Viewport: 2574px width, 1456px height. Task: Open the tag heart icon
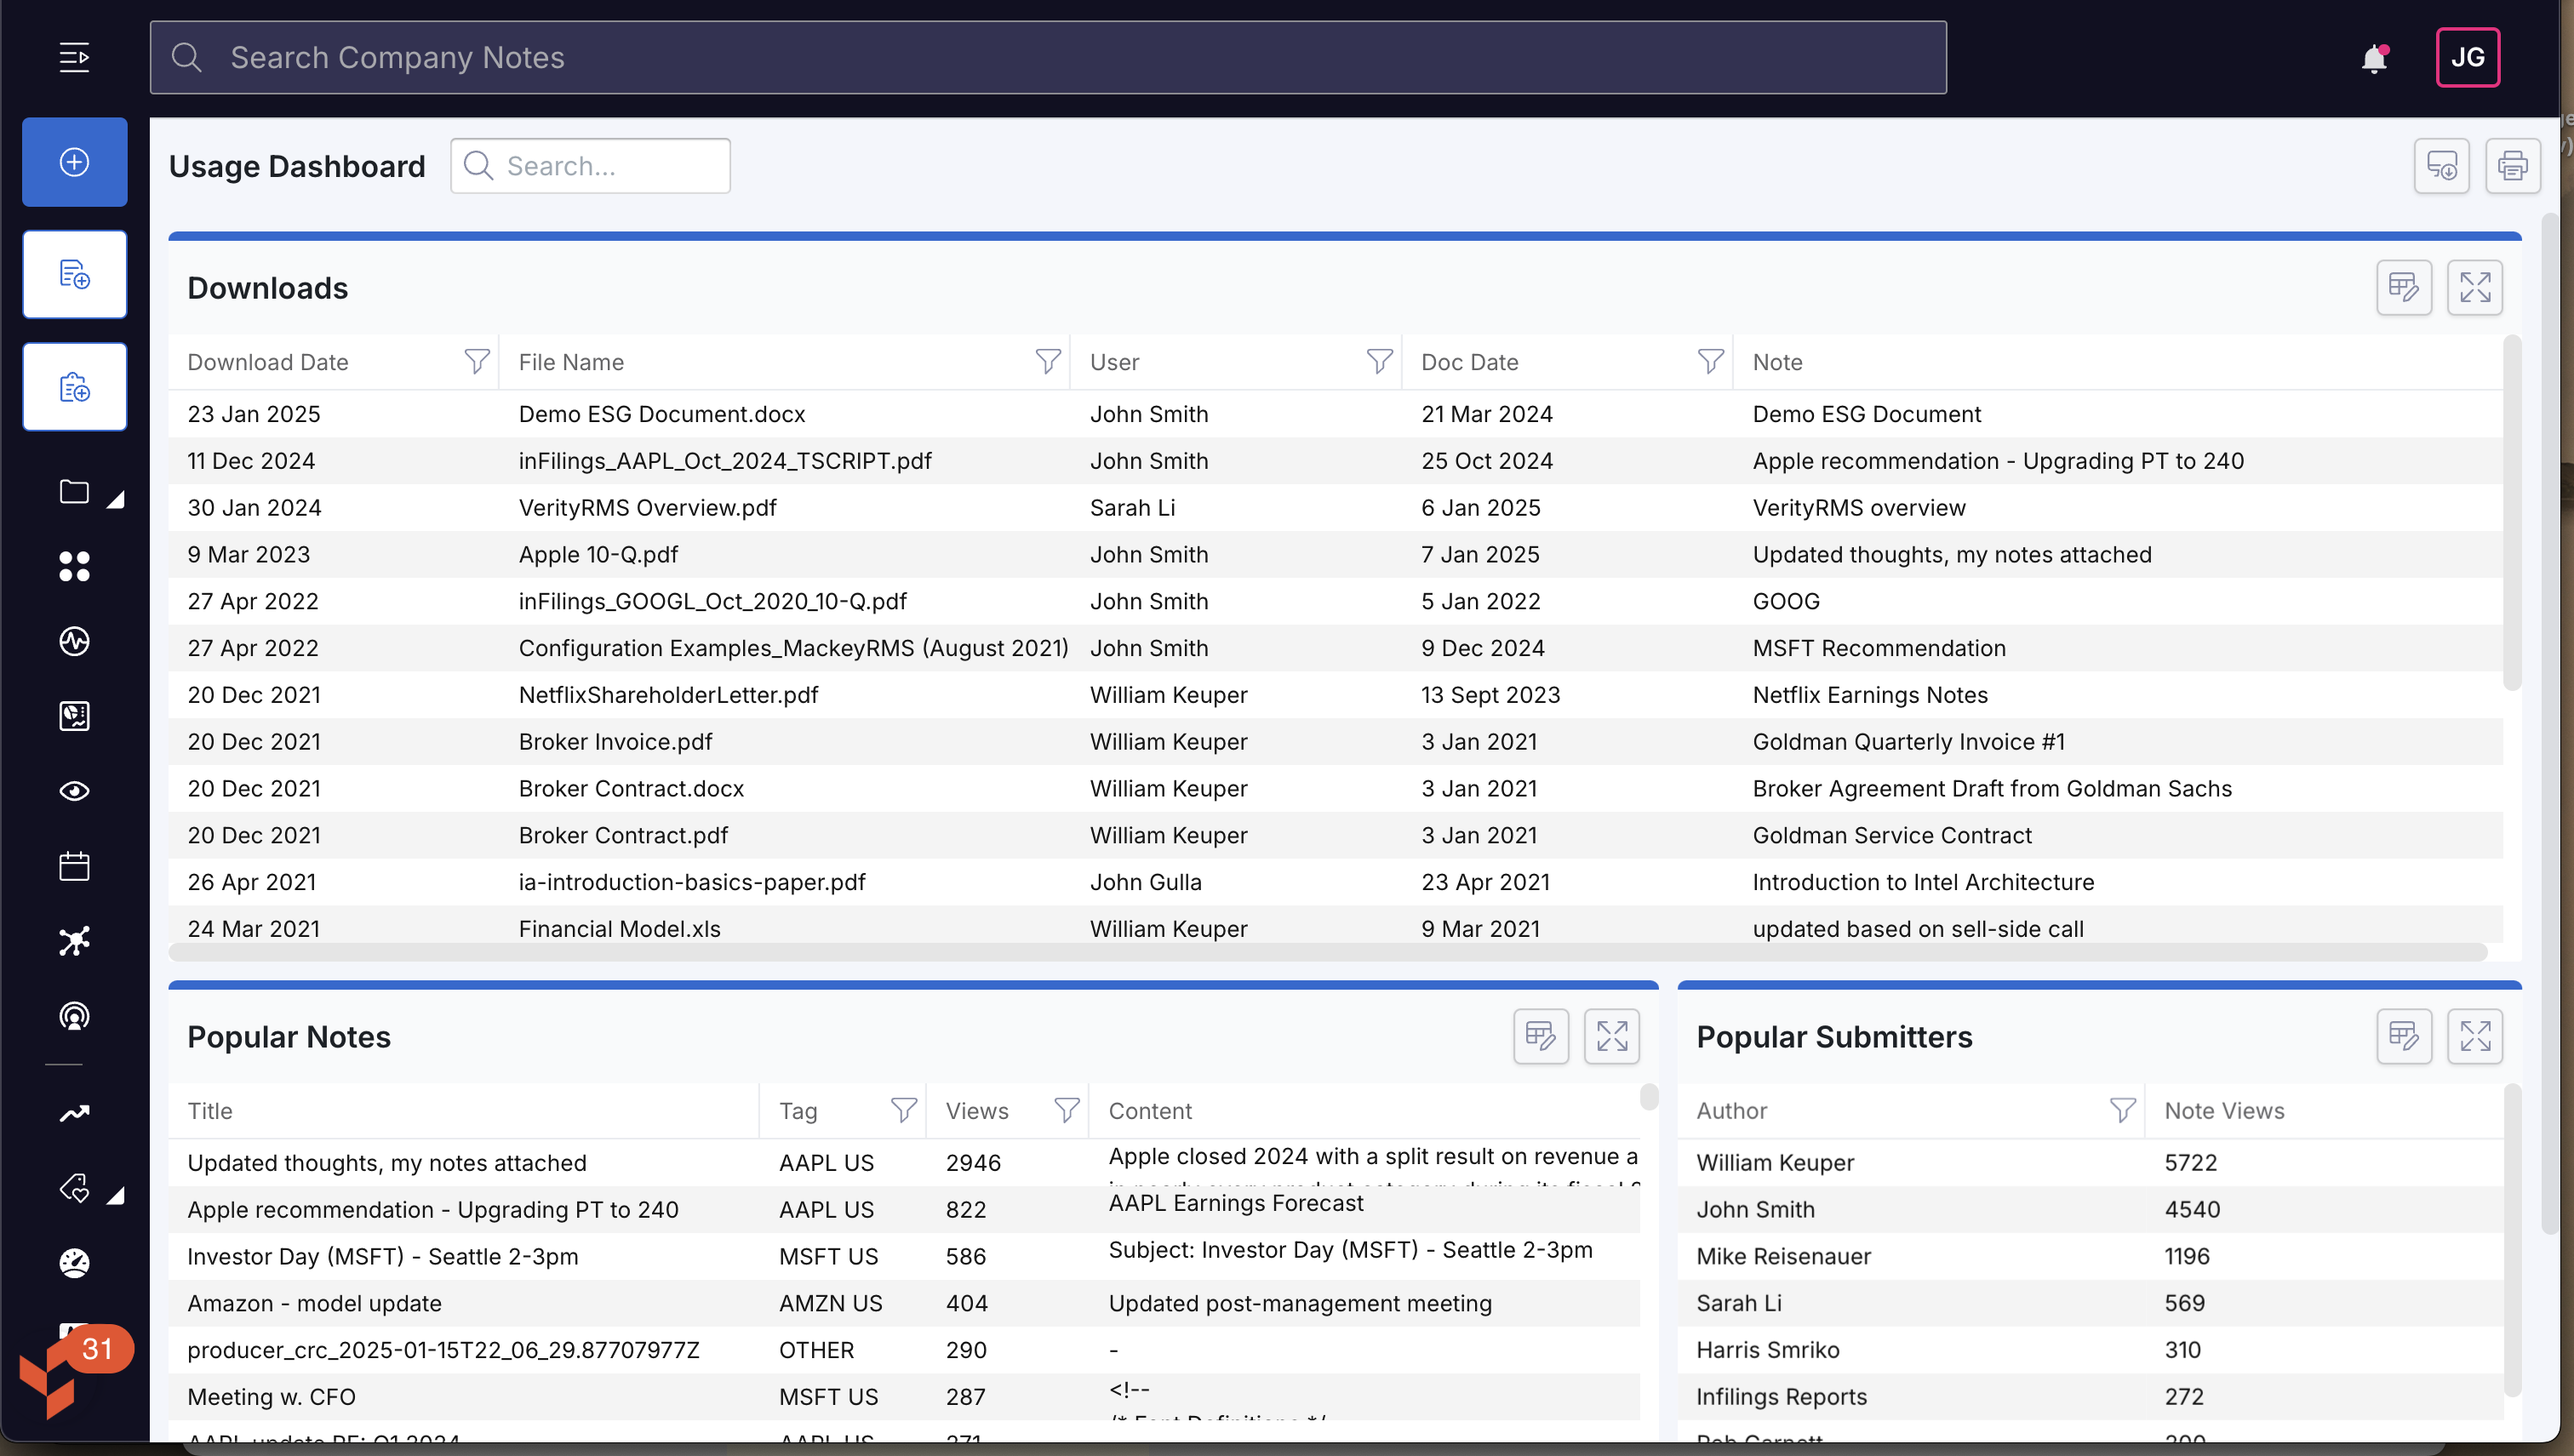pos(74,1188)
